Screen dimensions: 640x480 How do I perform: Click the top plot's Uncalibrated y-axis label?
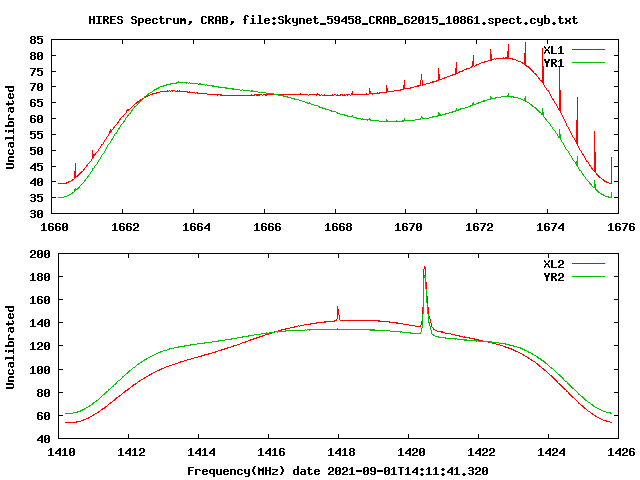tap(10, 127)
